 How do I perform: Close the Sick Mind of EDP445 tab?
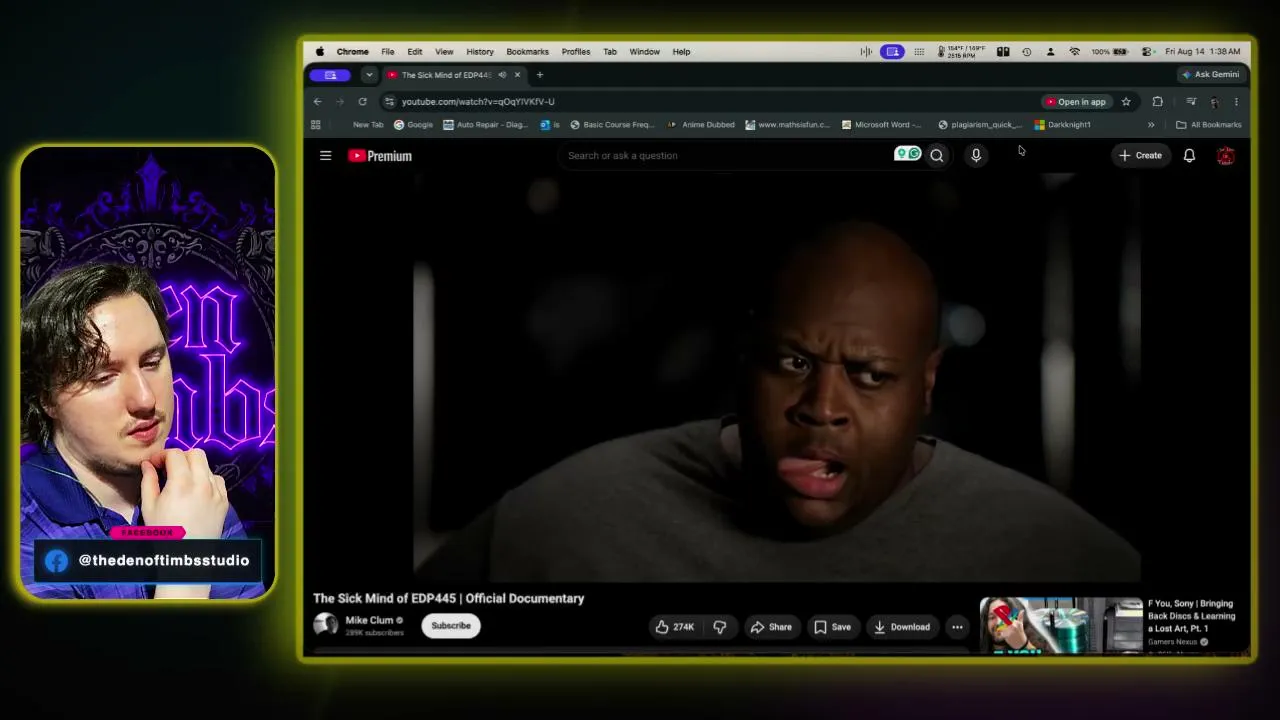pyautogui.click(x=517, y=75)
